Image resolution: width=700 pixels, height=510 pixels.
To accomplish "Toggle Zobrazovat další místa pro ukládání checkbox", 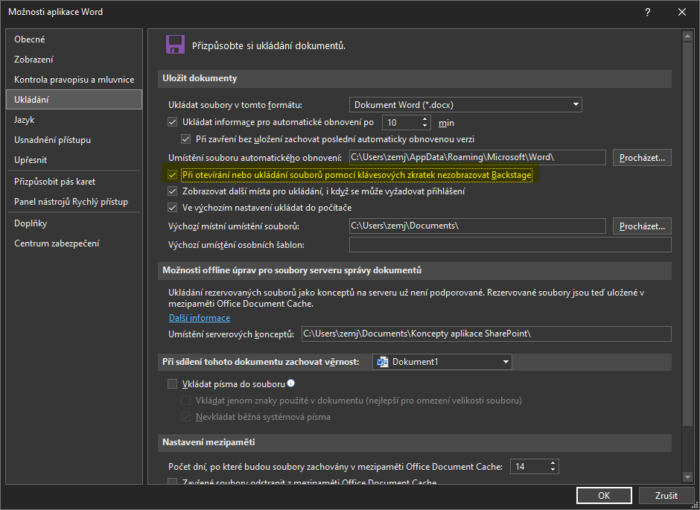I will click(x=172, y=191).
